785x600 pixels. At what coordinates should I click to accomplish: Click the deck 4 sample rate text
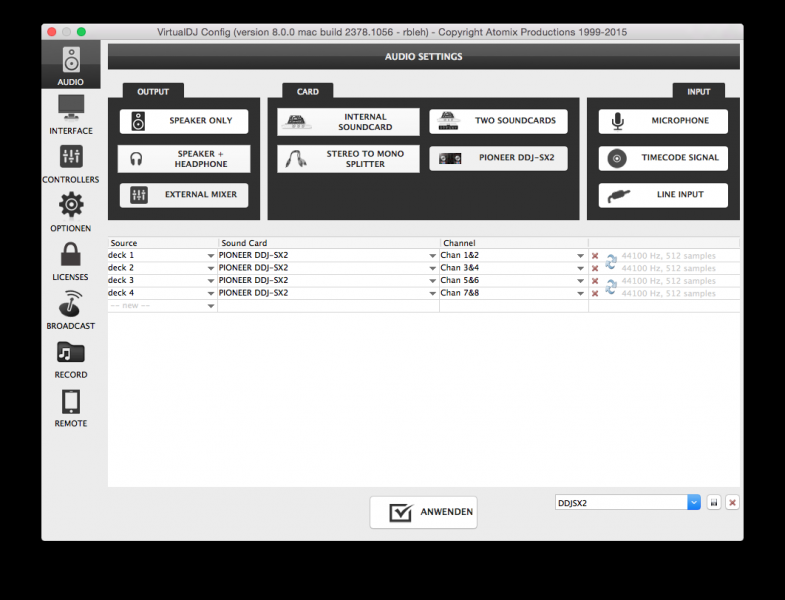(668, 293)
